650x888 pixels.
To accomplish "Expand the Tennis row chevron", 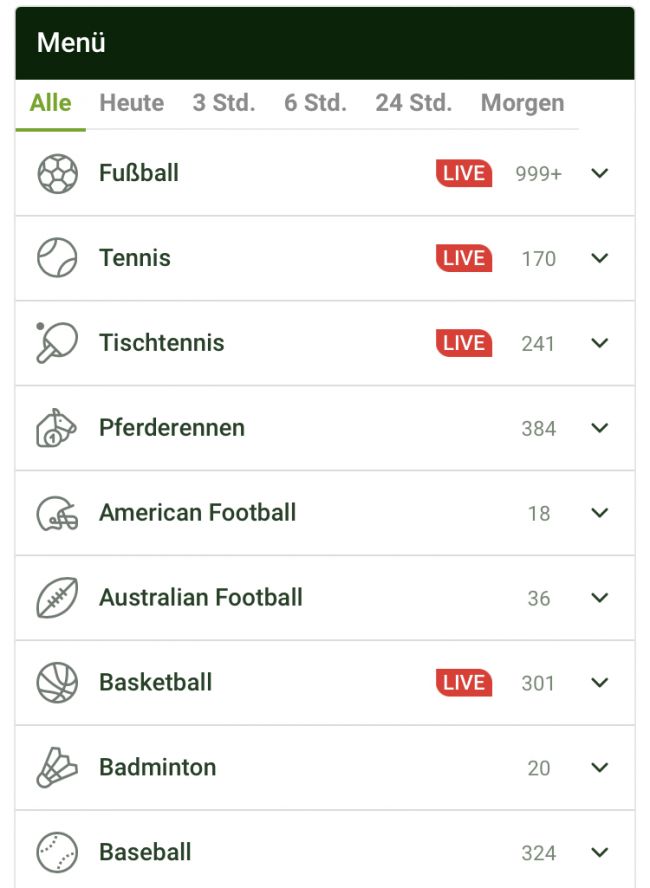I will 600,258.
